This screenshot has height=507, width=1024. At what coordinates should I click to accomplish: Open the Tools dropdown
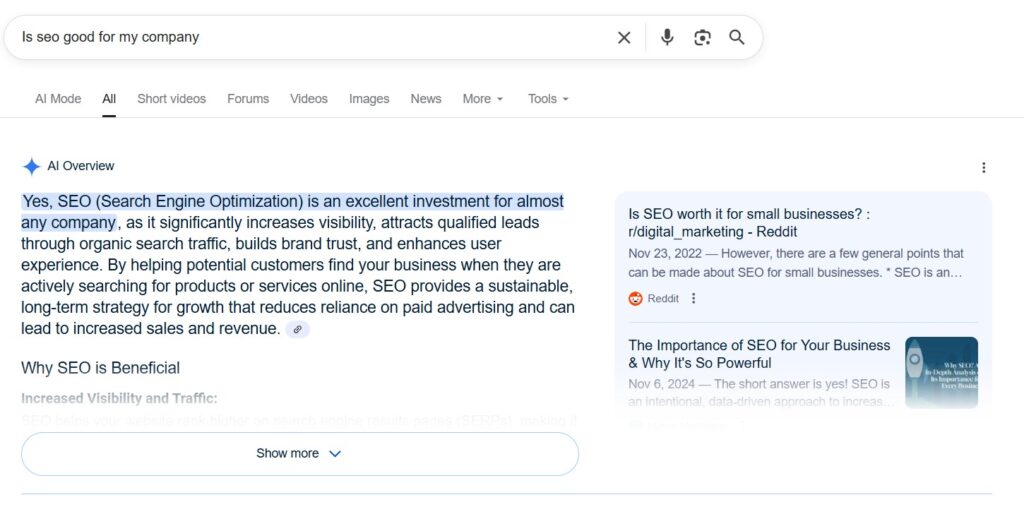(548, 99)
